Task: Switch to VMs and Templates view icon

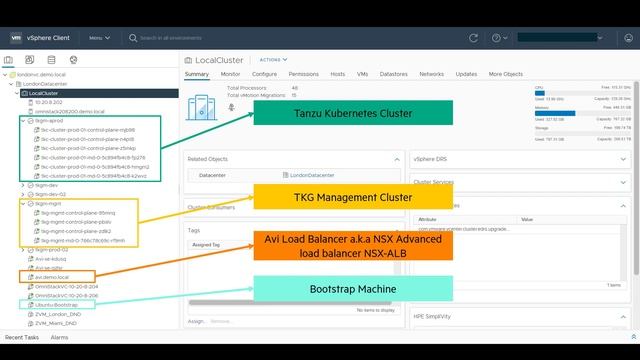Action: point(29,60)
